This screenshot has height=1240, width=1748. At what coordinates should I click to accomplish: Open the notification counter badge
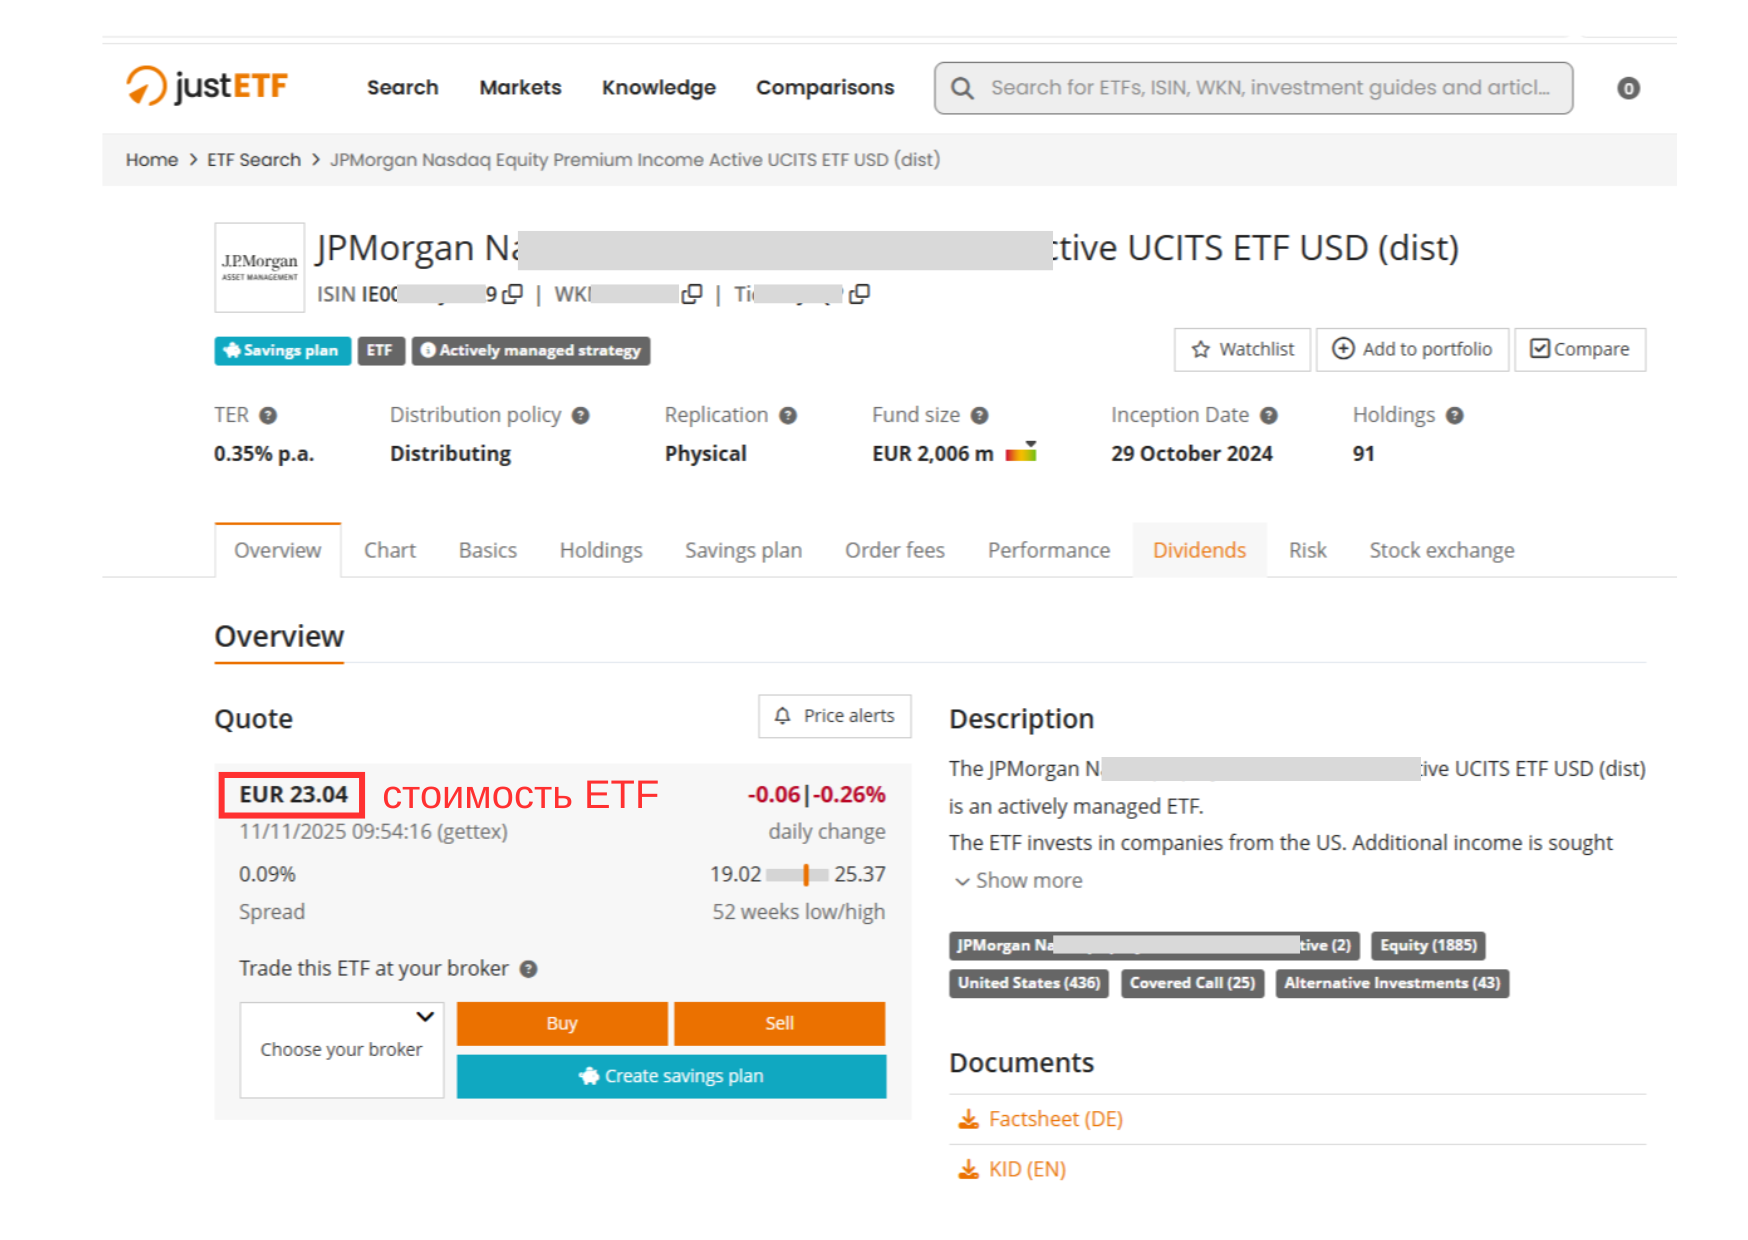1628,88
